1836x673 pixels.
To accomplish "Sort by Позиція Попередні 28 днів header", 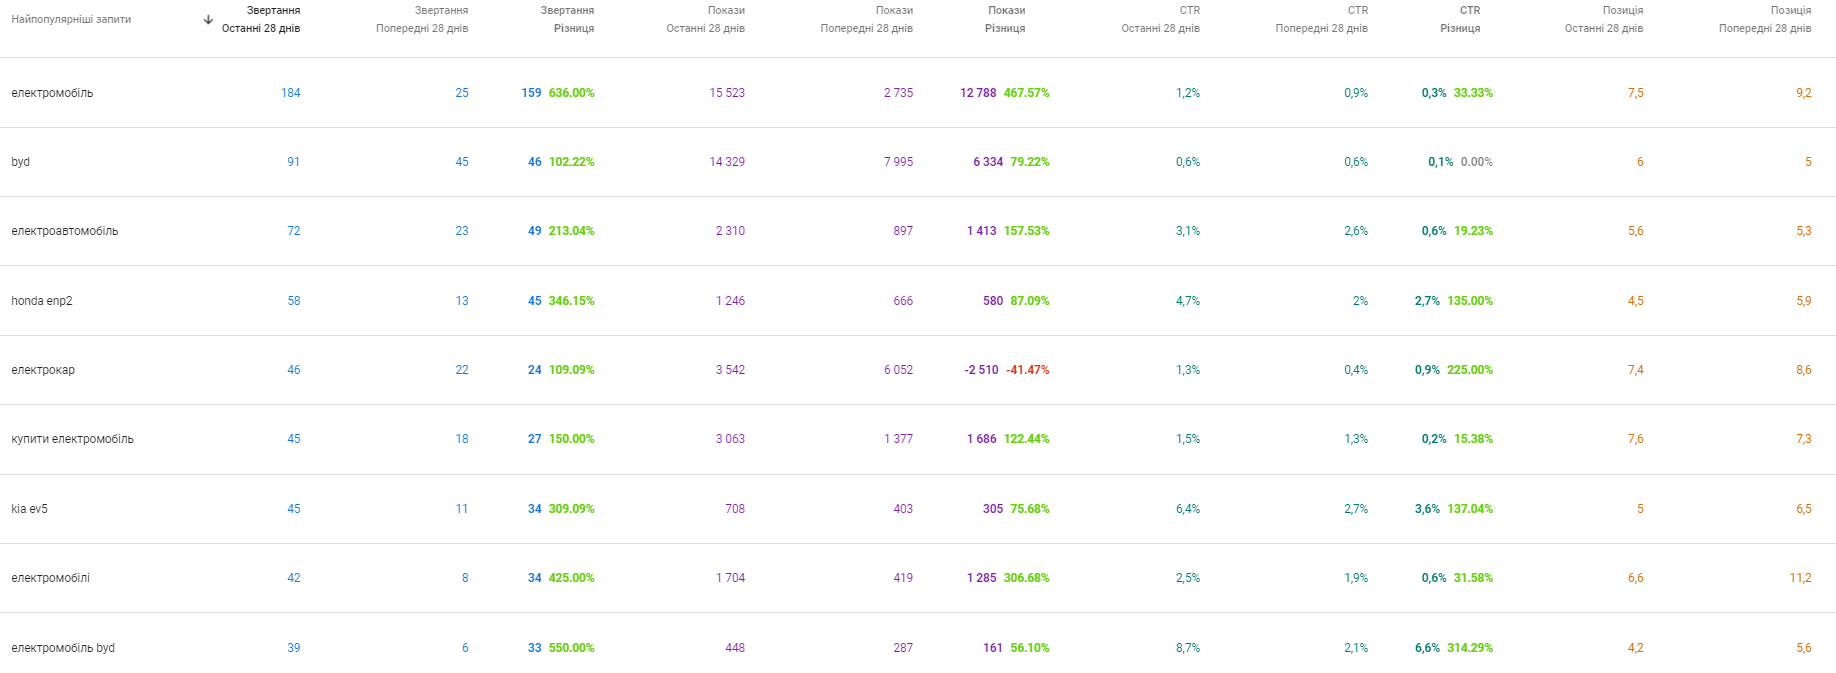I will click(x=1765, y=19).
